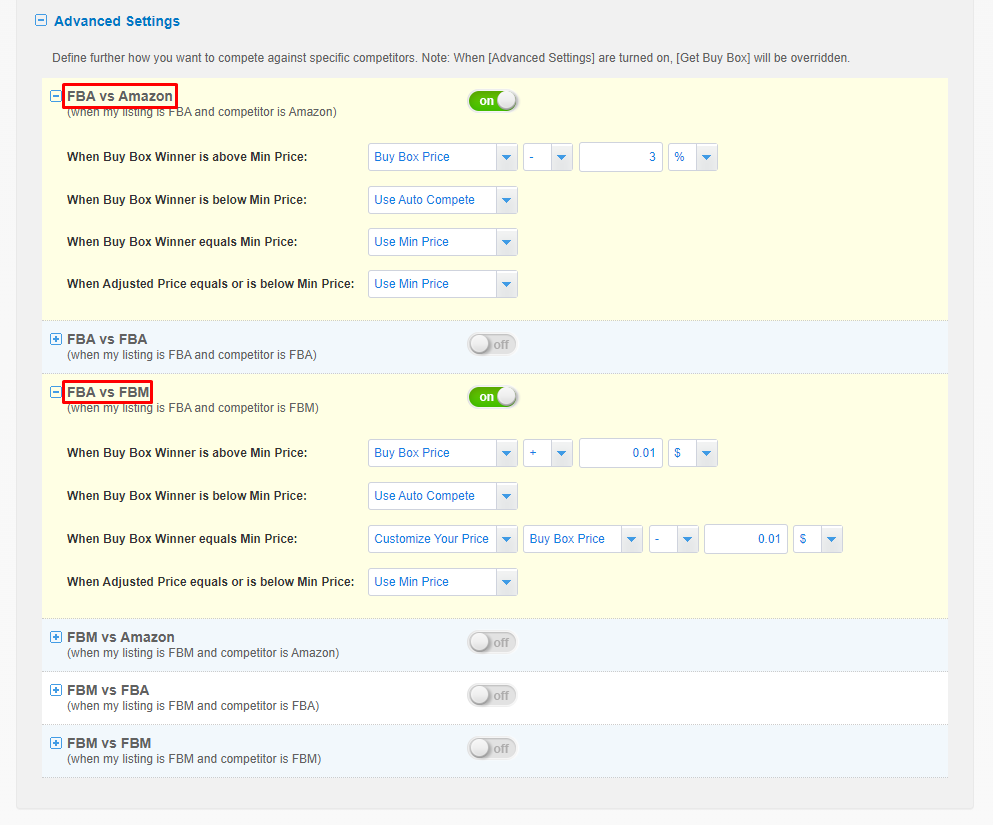Expand the FBM vs FBA section
This screenshot has height=825, width=993.
pos(56,690)
